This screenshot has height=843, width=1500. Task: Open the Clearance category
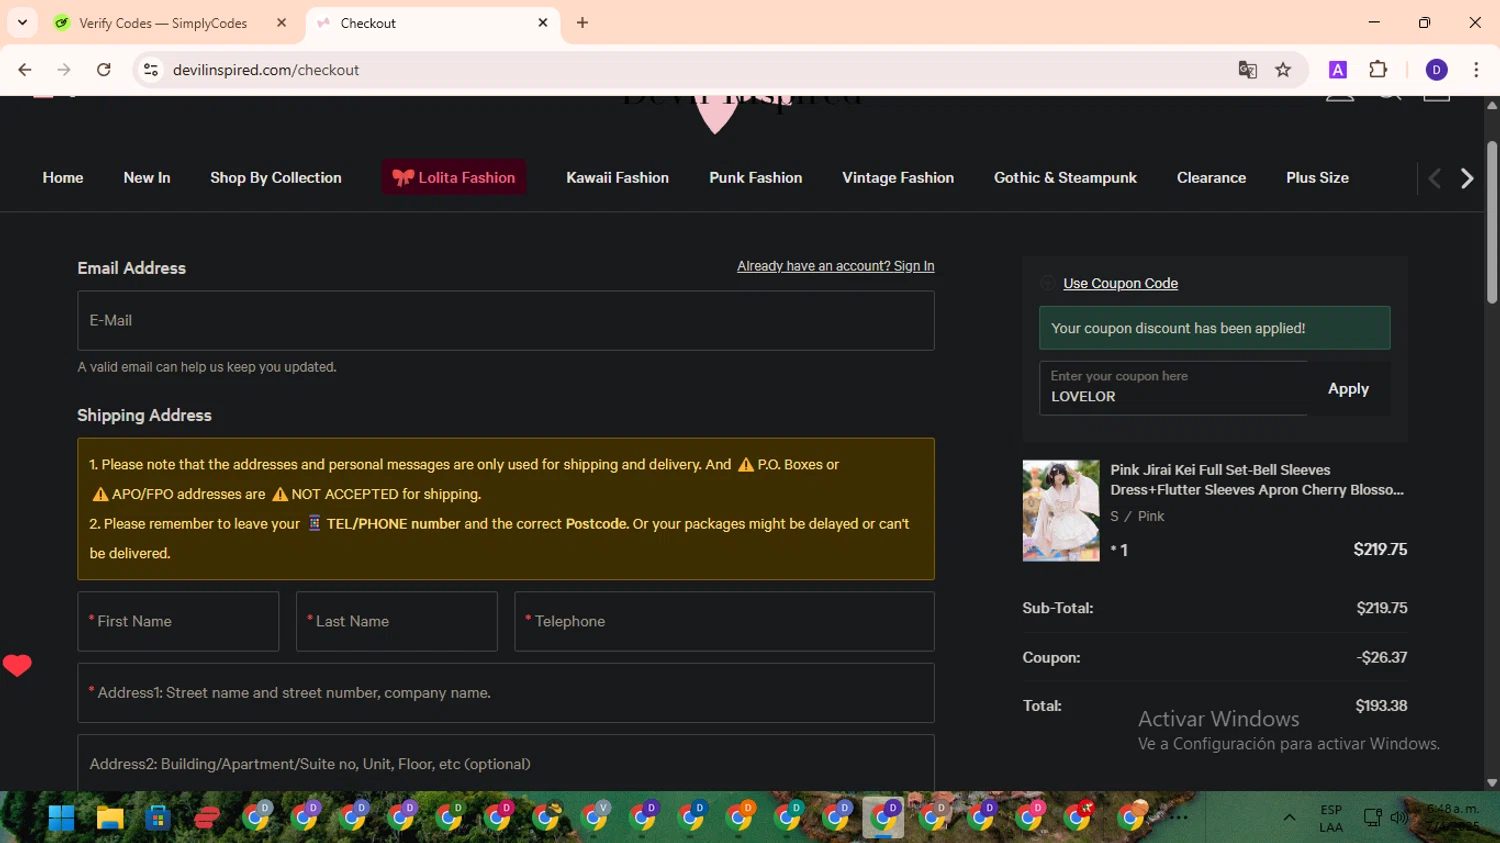point(1211,178)
